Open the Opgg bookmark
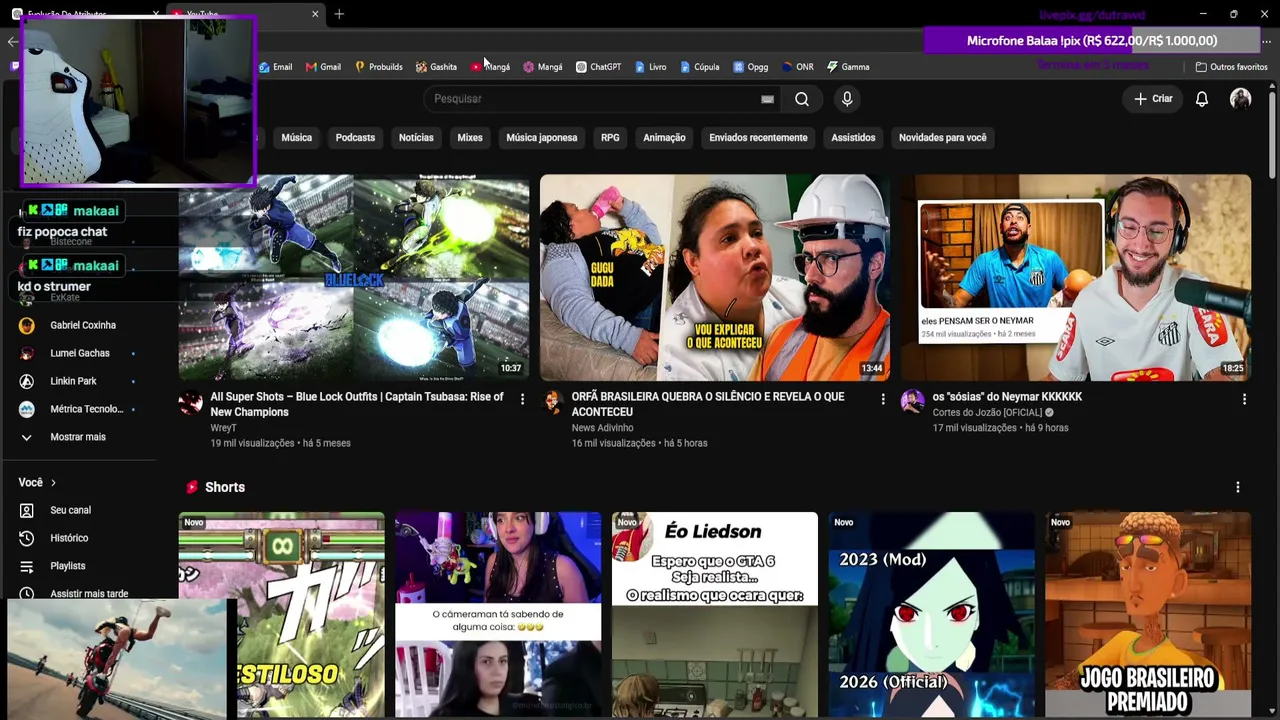 click(x=750, y=67)
